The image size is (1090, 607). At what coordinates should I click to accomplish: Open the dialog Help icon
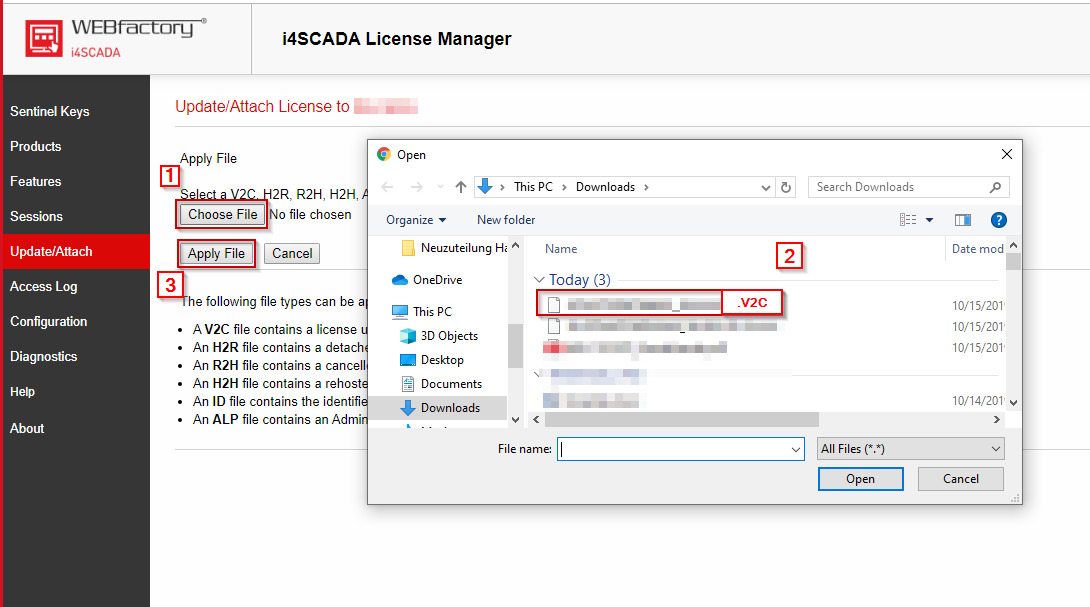(999, 220)
